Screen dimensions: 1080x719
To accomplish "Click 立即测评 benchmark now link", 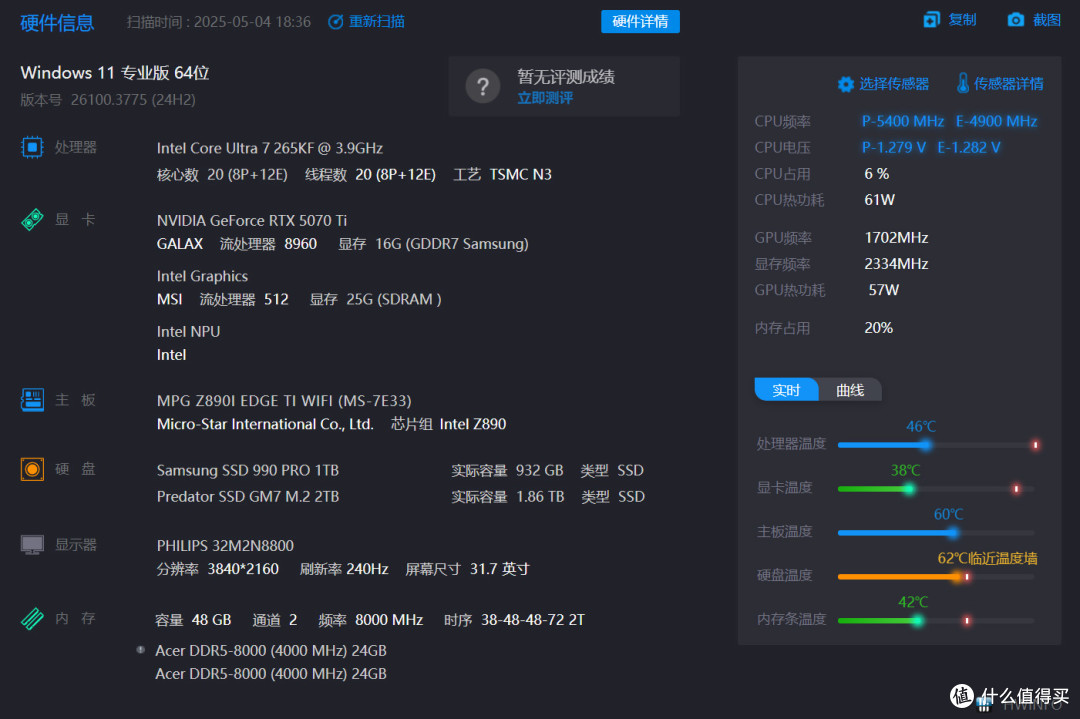I will [545, 98].
